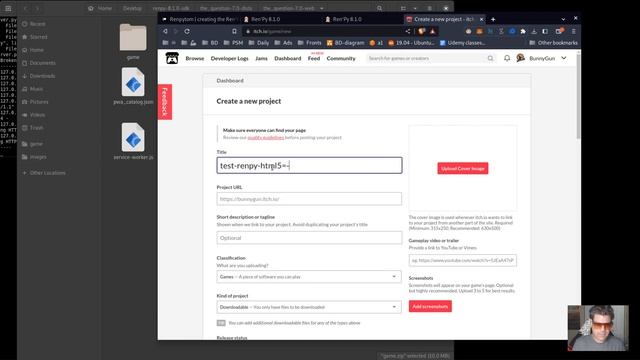Open Feed in itch.io navigation

coord(314,58)
